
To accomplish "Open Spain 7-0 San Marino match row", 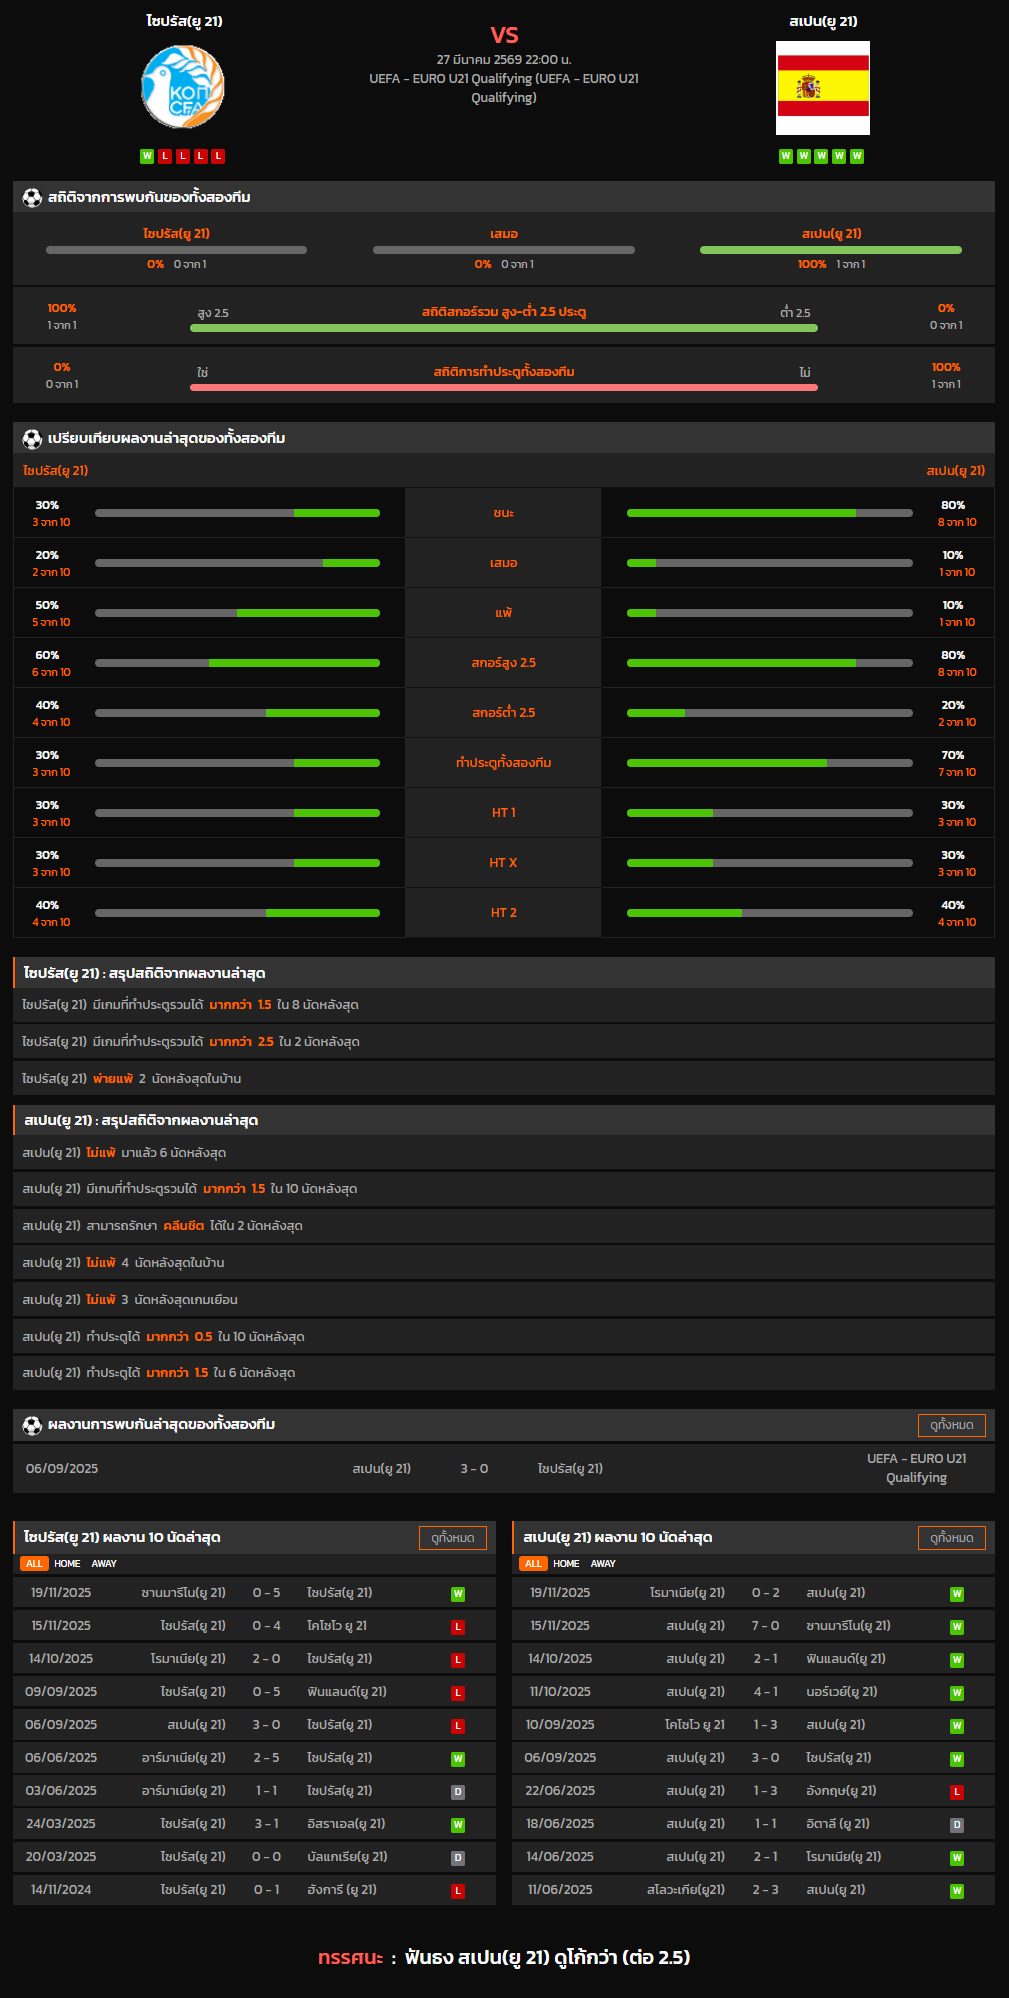I will click(752, 1626).
